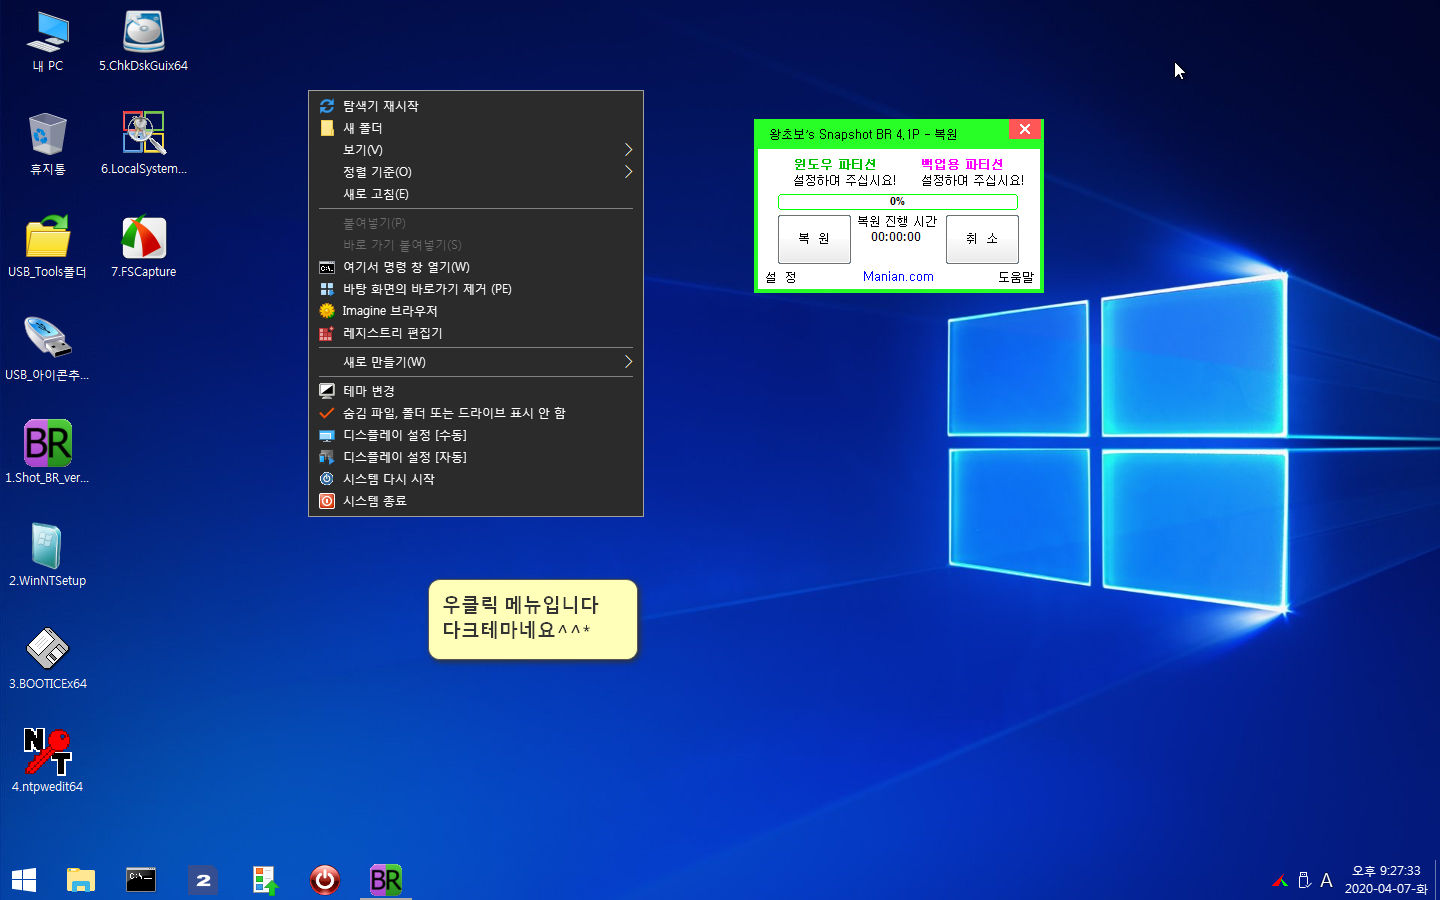Select the 6.LocalSystem desktop icon
Viewport: 1440px width, 900px height.
coord(143,143)
